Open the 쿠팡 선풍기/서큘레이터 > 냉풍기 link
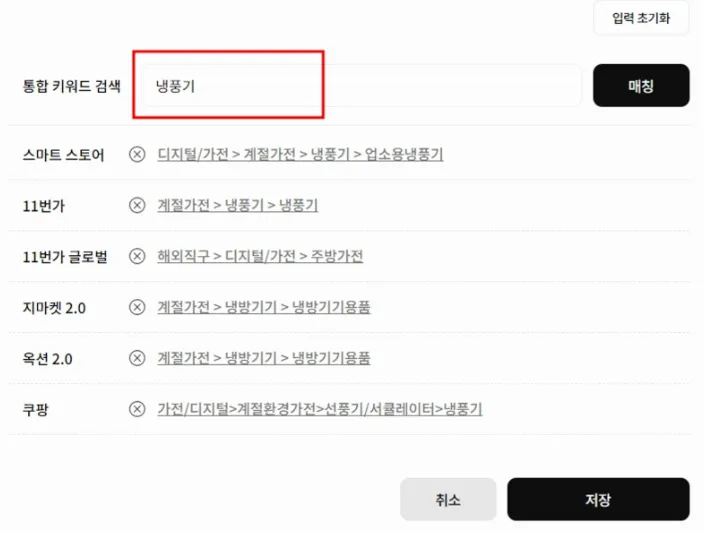704x538 pixels. point(320,409)
